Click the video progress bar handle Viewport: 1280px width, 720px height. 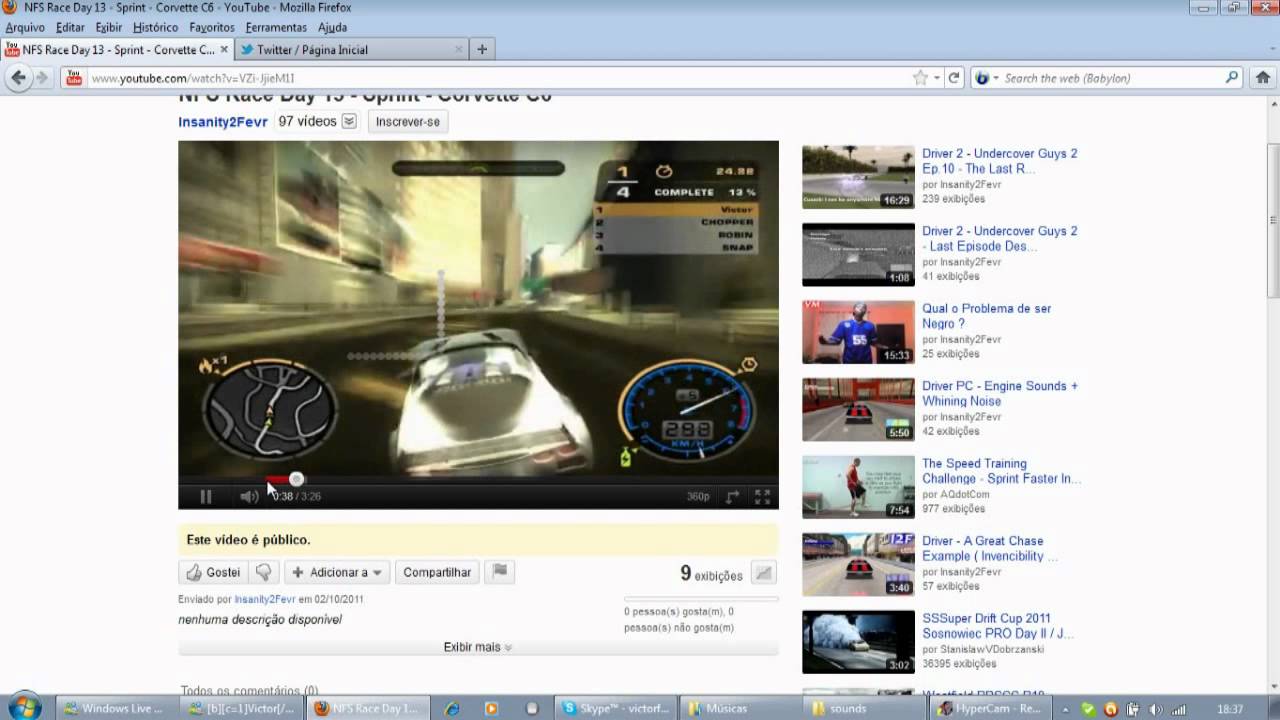click(296, 479)
